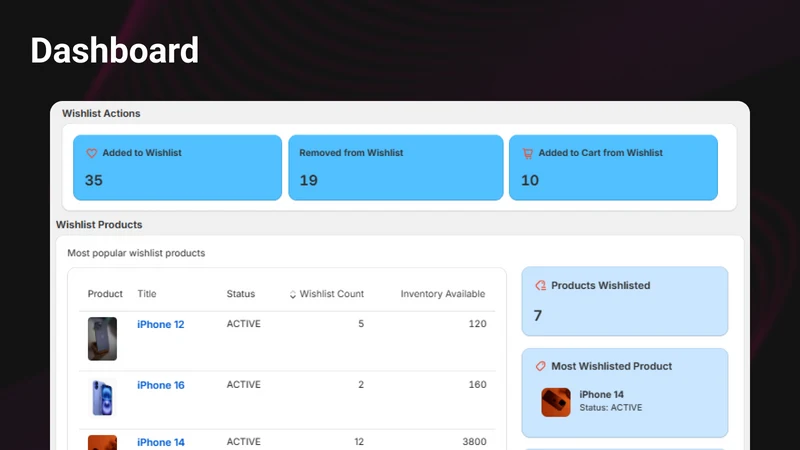This screenshot has height=450, width=800.
Task: Click inventory value 120
Action: (x=478, y=324)
